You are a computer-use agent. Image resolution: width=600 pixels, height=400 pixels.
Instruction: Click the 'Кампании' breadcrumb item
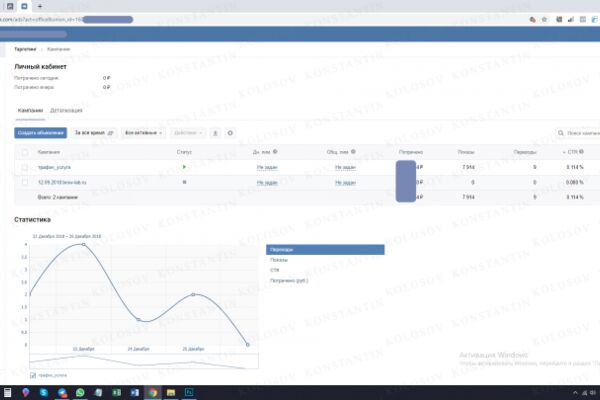click(59, 49)
